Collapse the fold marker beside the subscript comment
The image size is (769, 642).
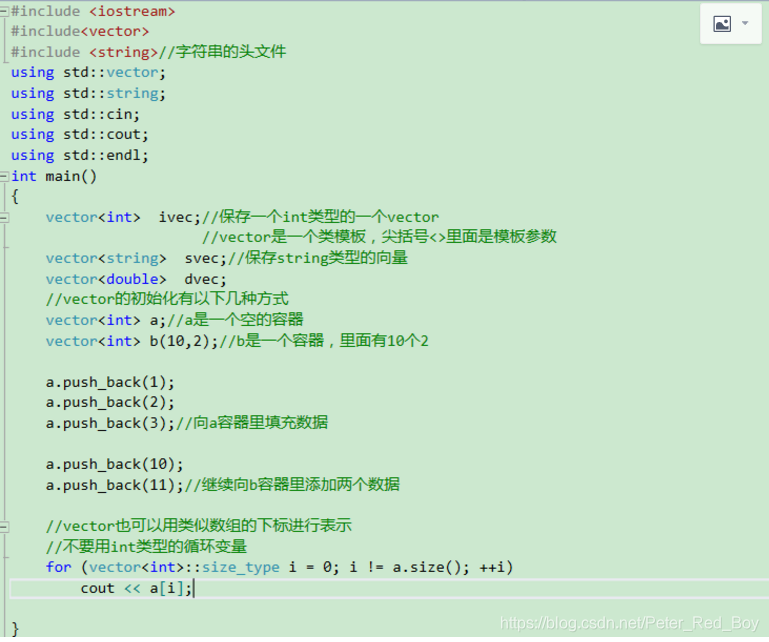pos(4,526)
